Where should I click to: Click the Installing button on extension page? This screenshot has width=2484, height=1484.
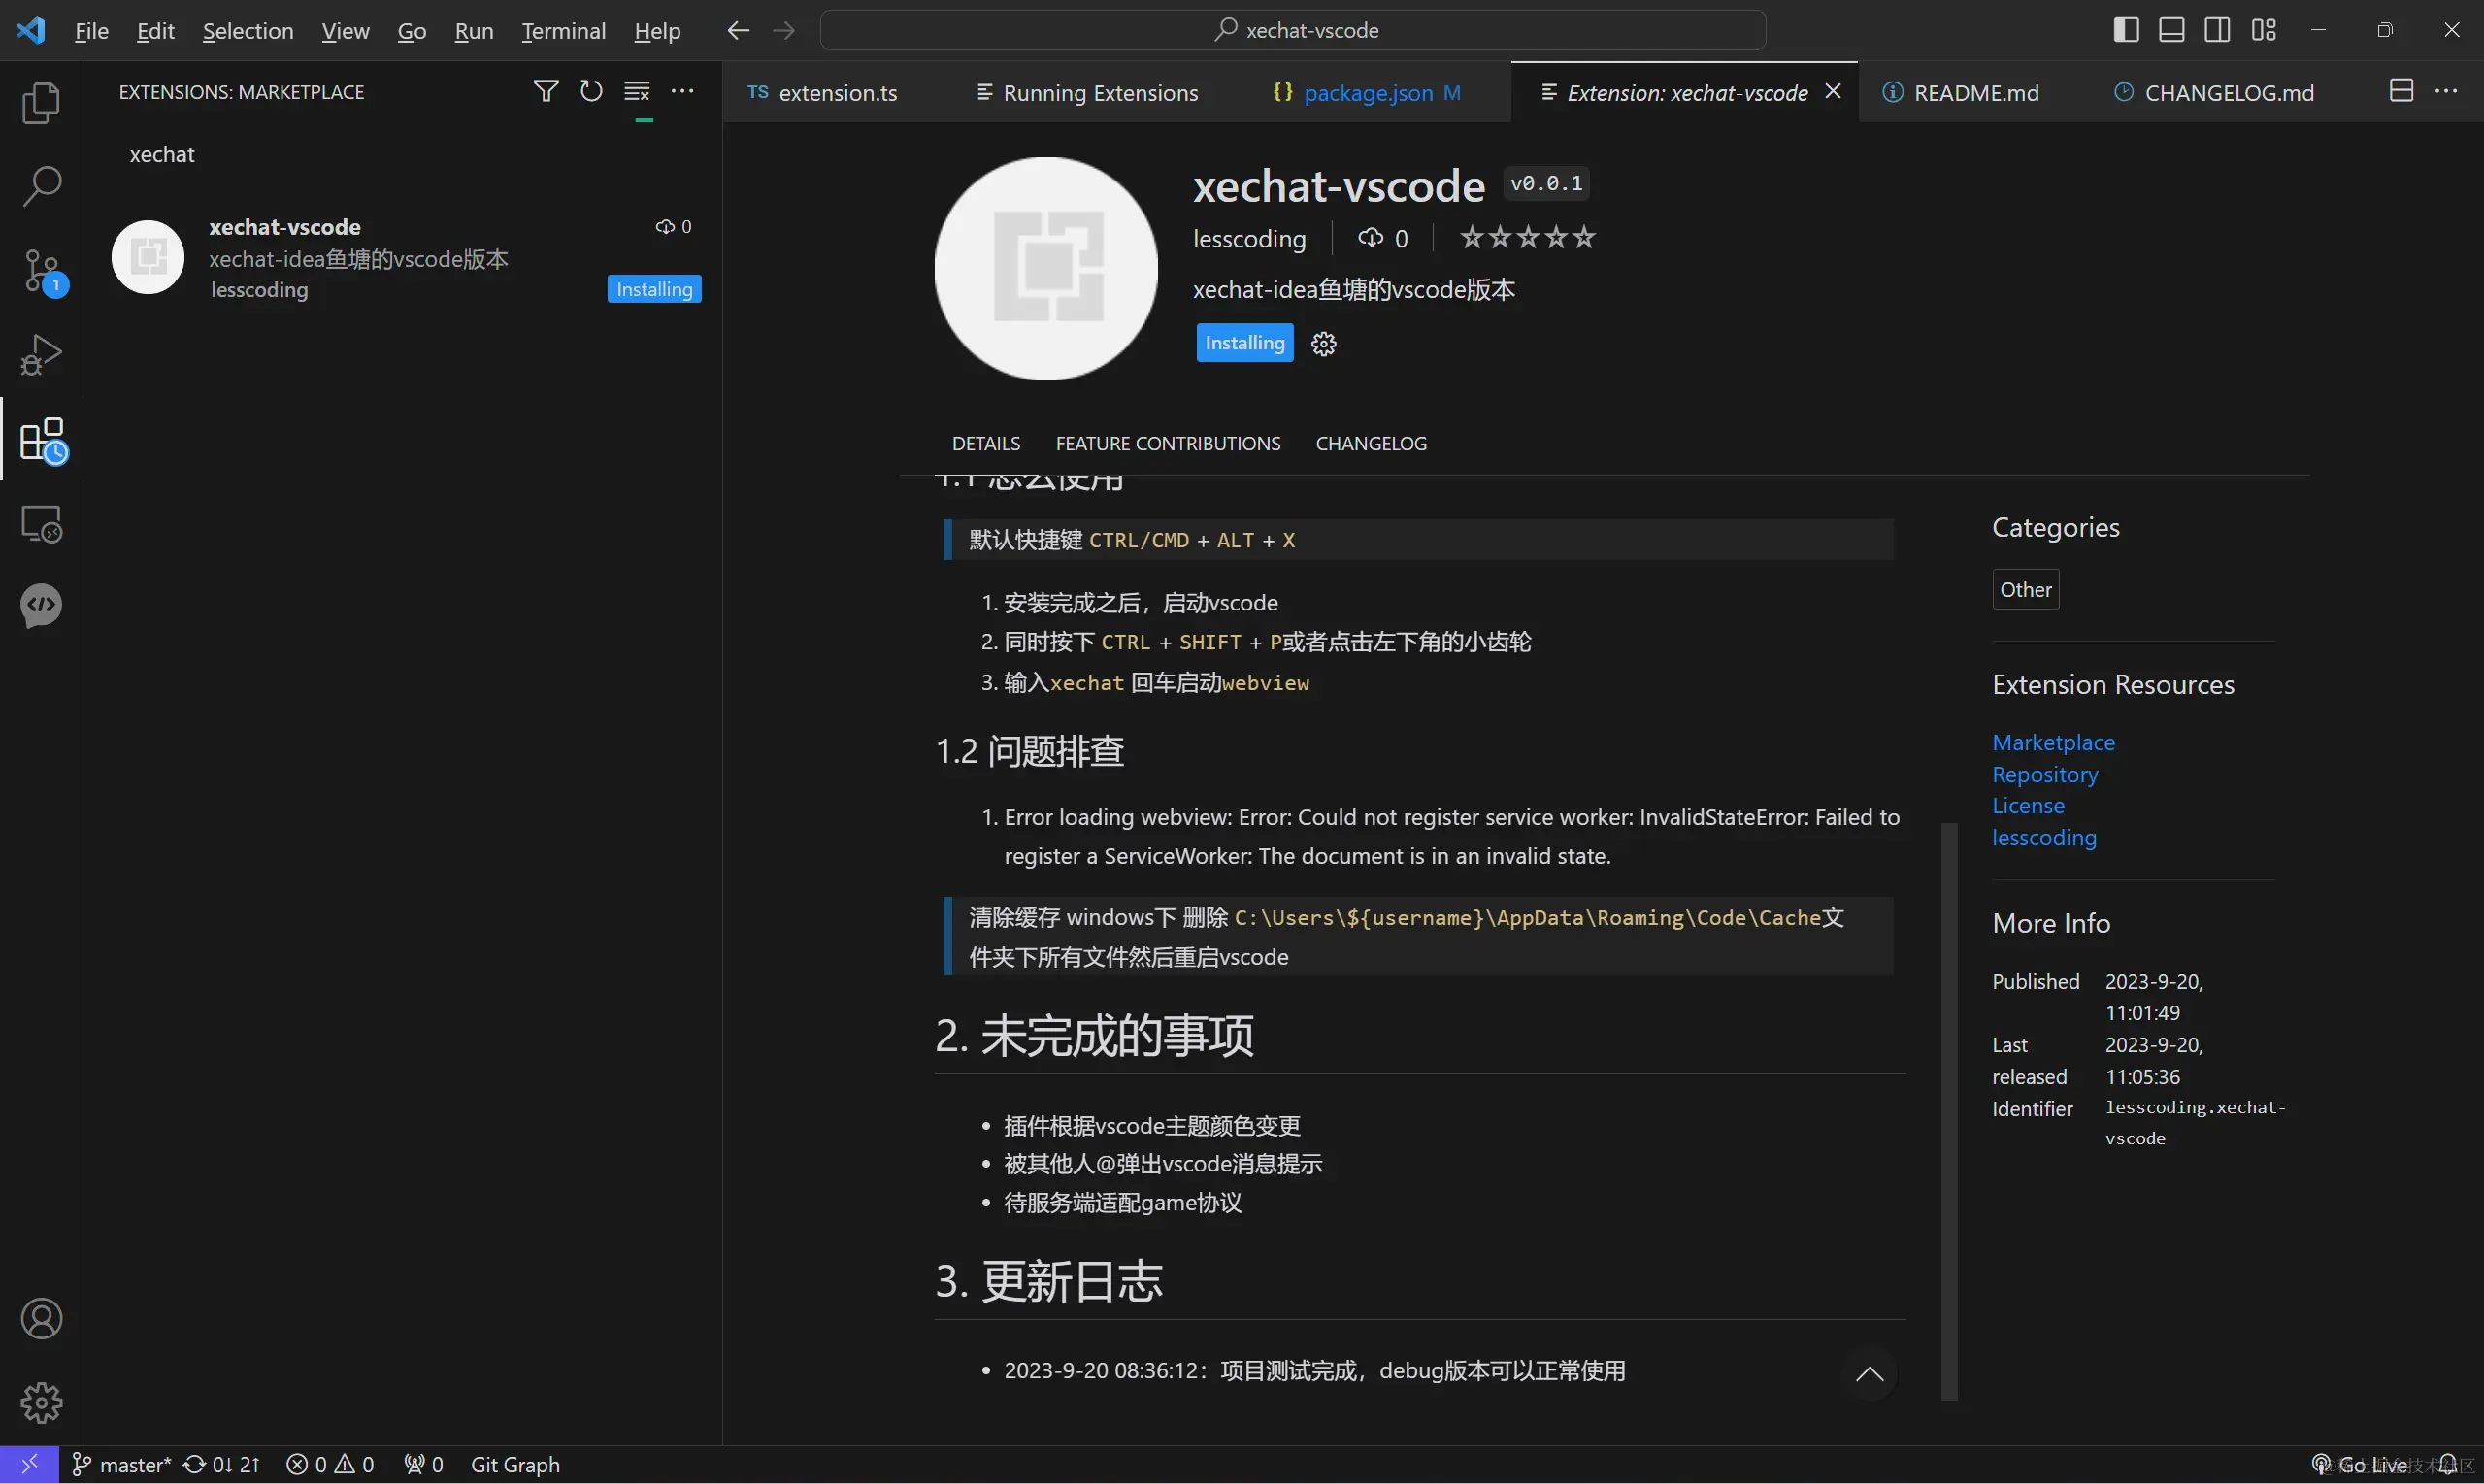point(1244,343)
